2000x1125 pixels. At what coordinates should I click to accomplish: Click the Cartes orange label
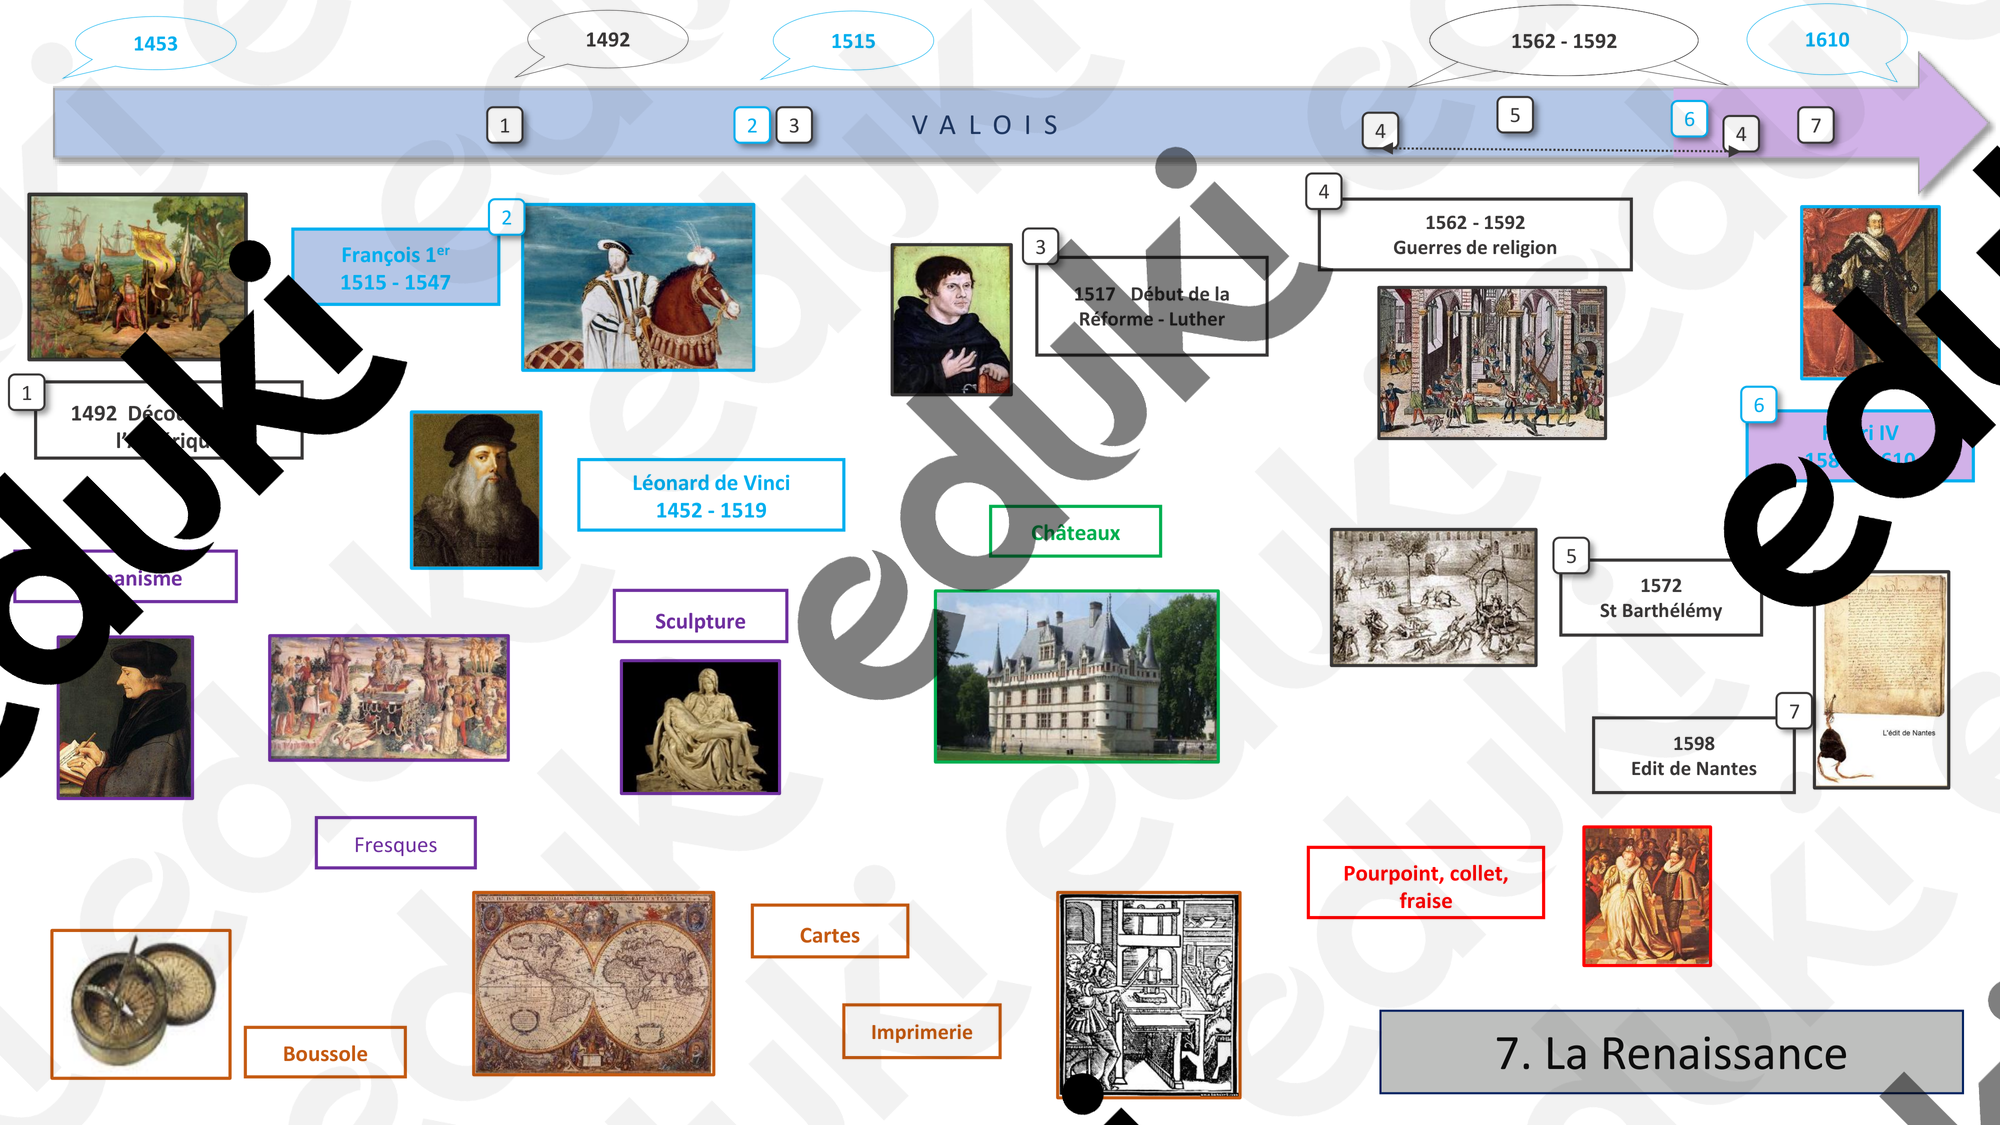pos(830,933)
